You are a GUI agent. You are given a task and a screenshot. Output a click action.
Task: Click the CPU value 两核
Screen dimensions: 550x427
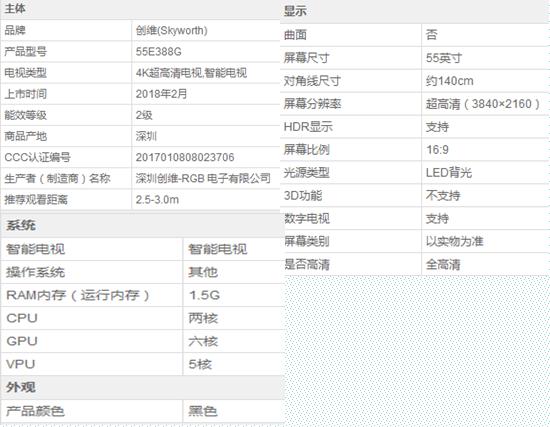coord(203,318)
